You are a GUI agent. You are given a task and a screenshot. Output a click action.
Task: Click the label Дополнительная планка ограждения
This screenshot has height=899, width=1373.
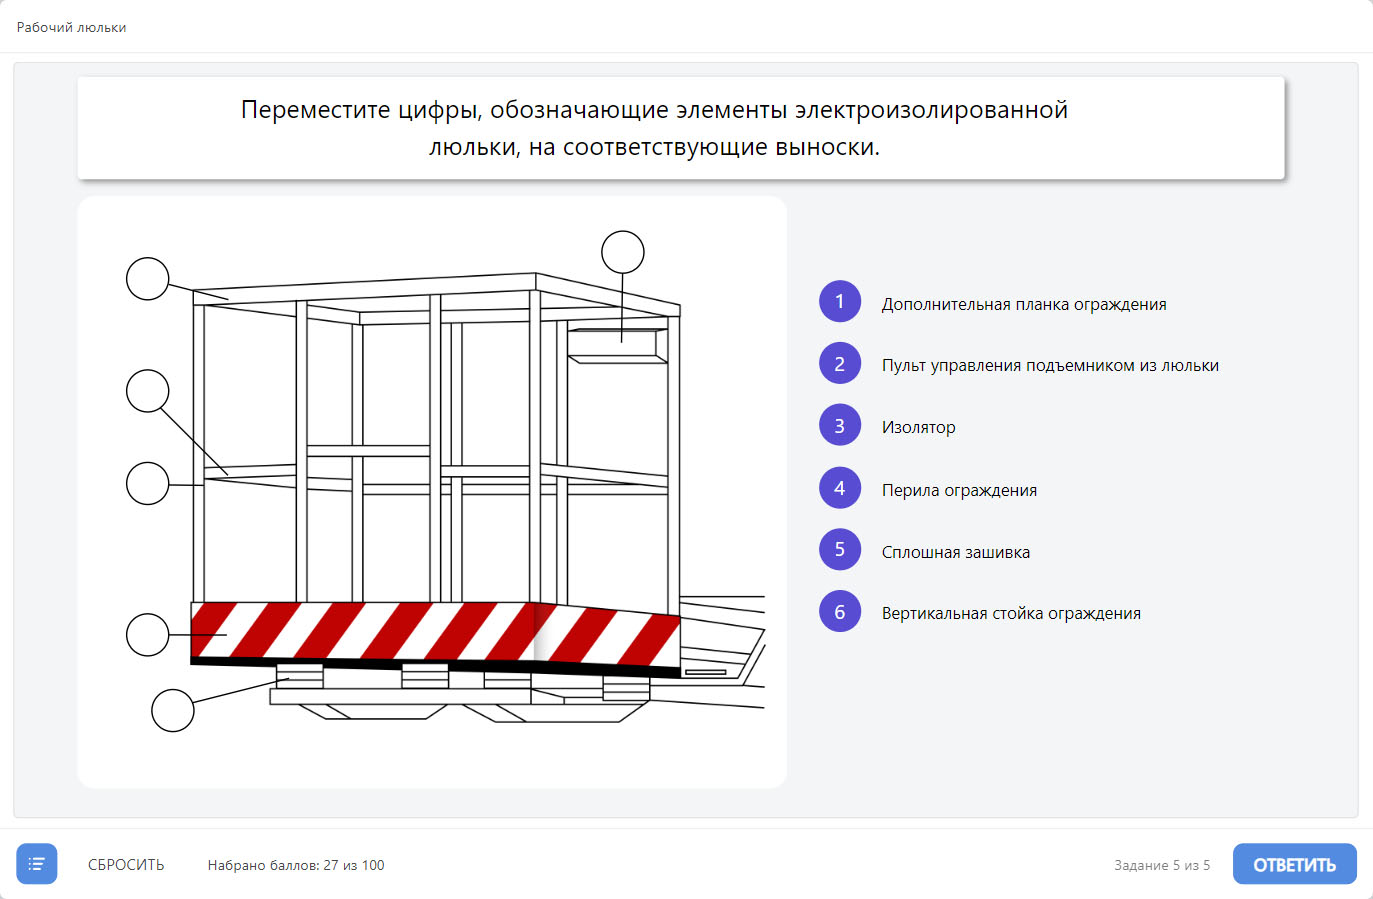point(1024,304)
